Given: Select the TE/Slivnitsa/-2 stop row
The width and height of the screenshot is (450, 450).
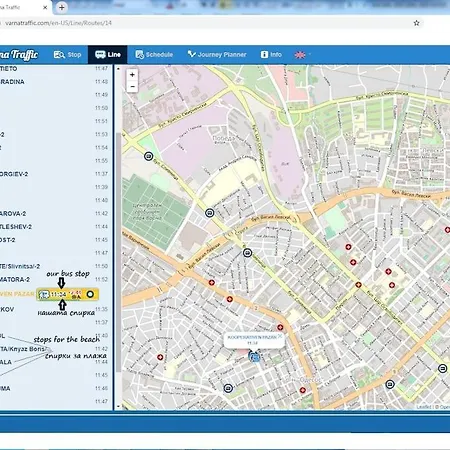Looking at the screenshot, I should coord(55,266).
